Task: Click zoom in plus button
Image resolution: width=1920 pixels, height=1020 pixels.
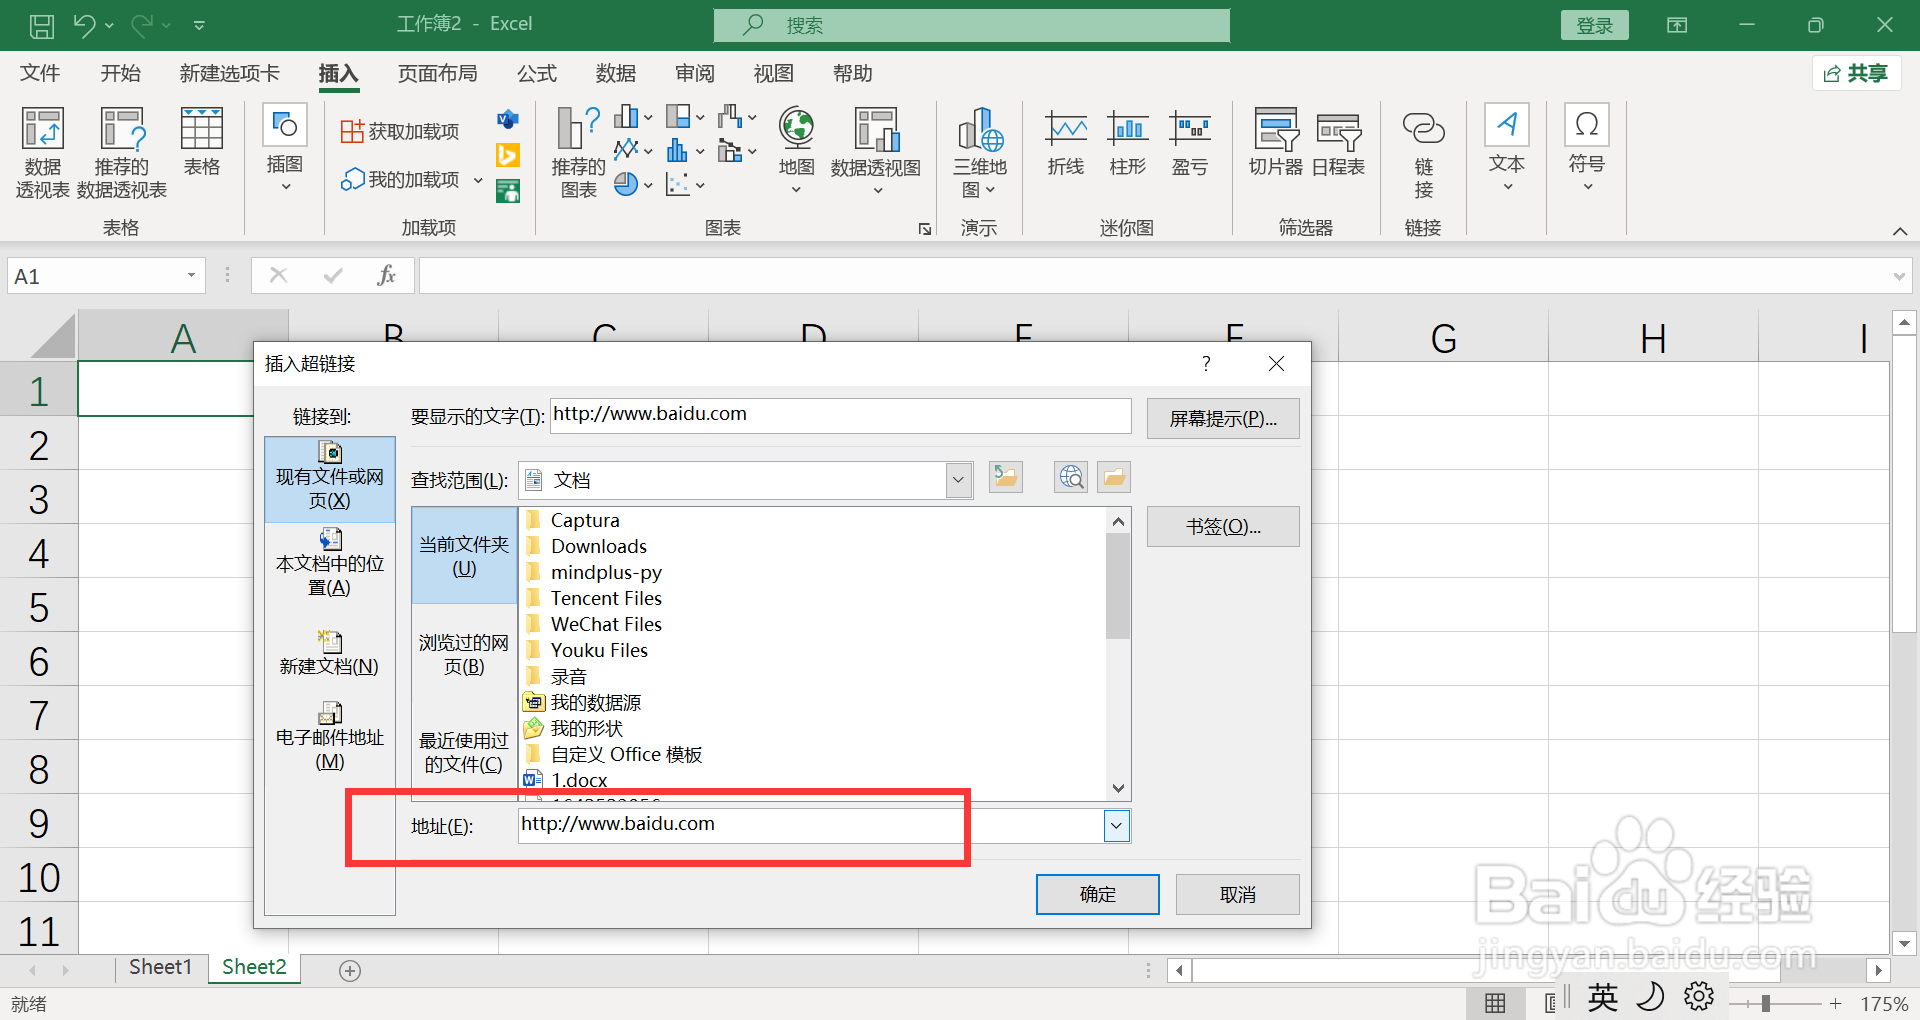Action: click(1836, 1003)
